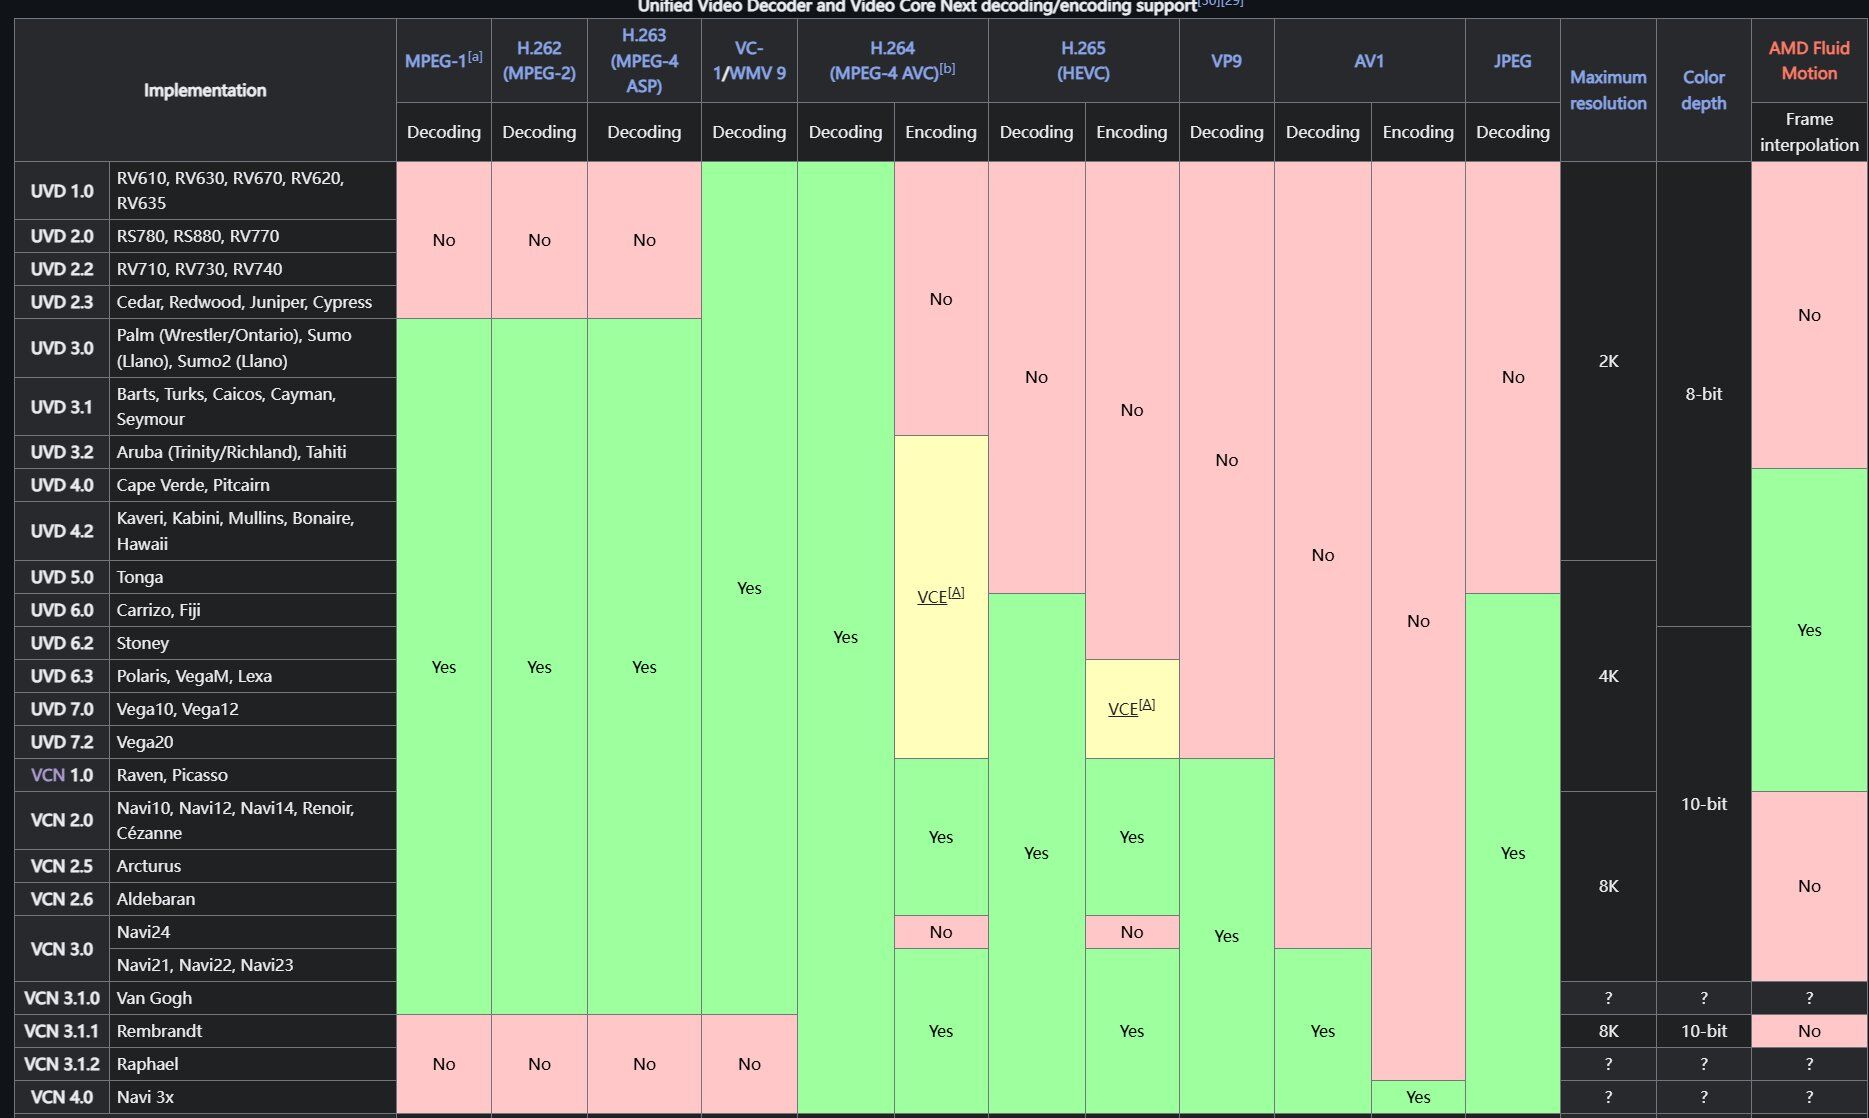Select the Raphael cell
The width and height of the screenshot is (1869, 1118).
pos(253,1064)
